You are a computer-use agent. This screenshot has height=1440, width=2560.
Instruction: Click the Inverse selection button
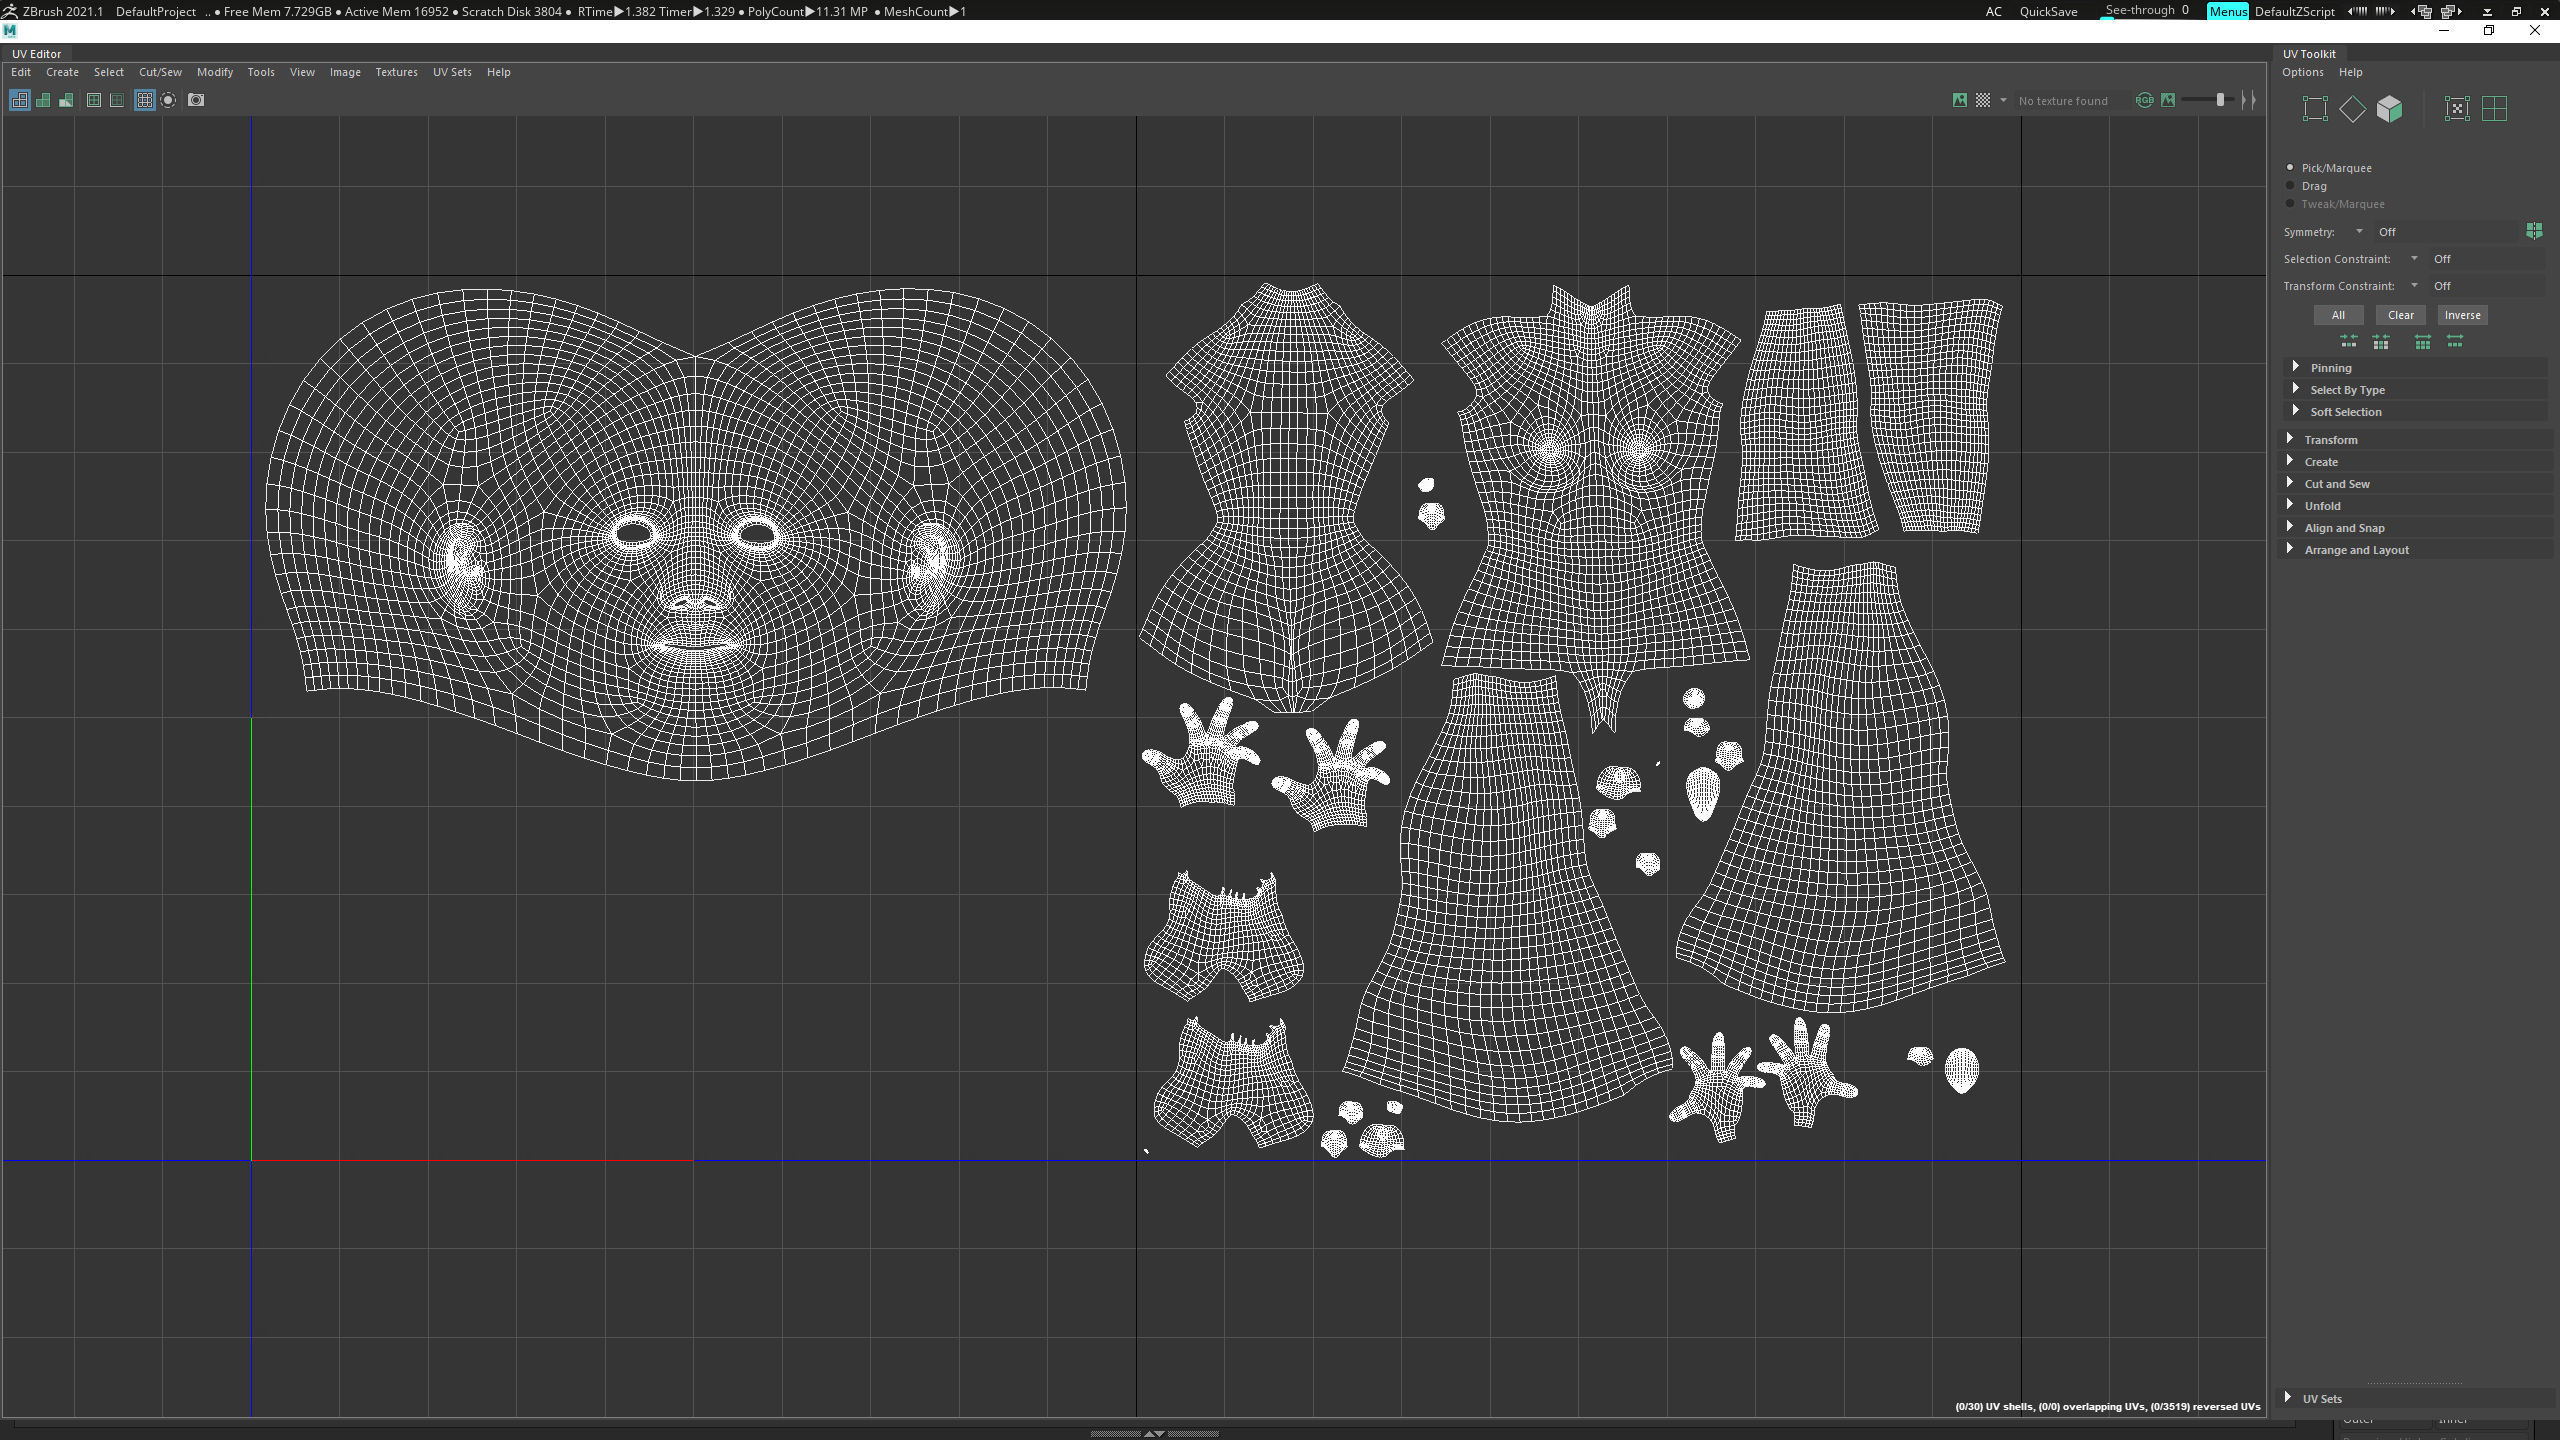click(2461, 315)
